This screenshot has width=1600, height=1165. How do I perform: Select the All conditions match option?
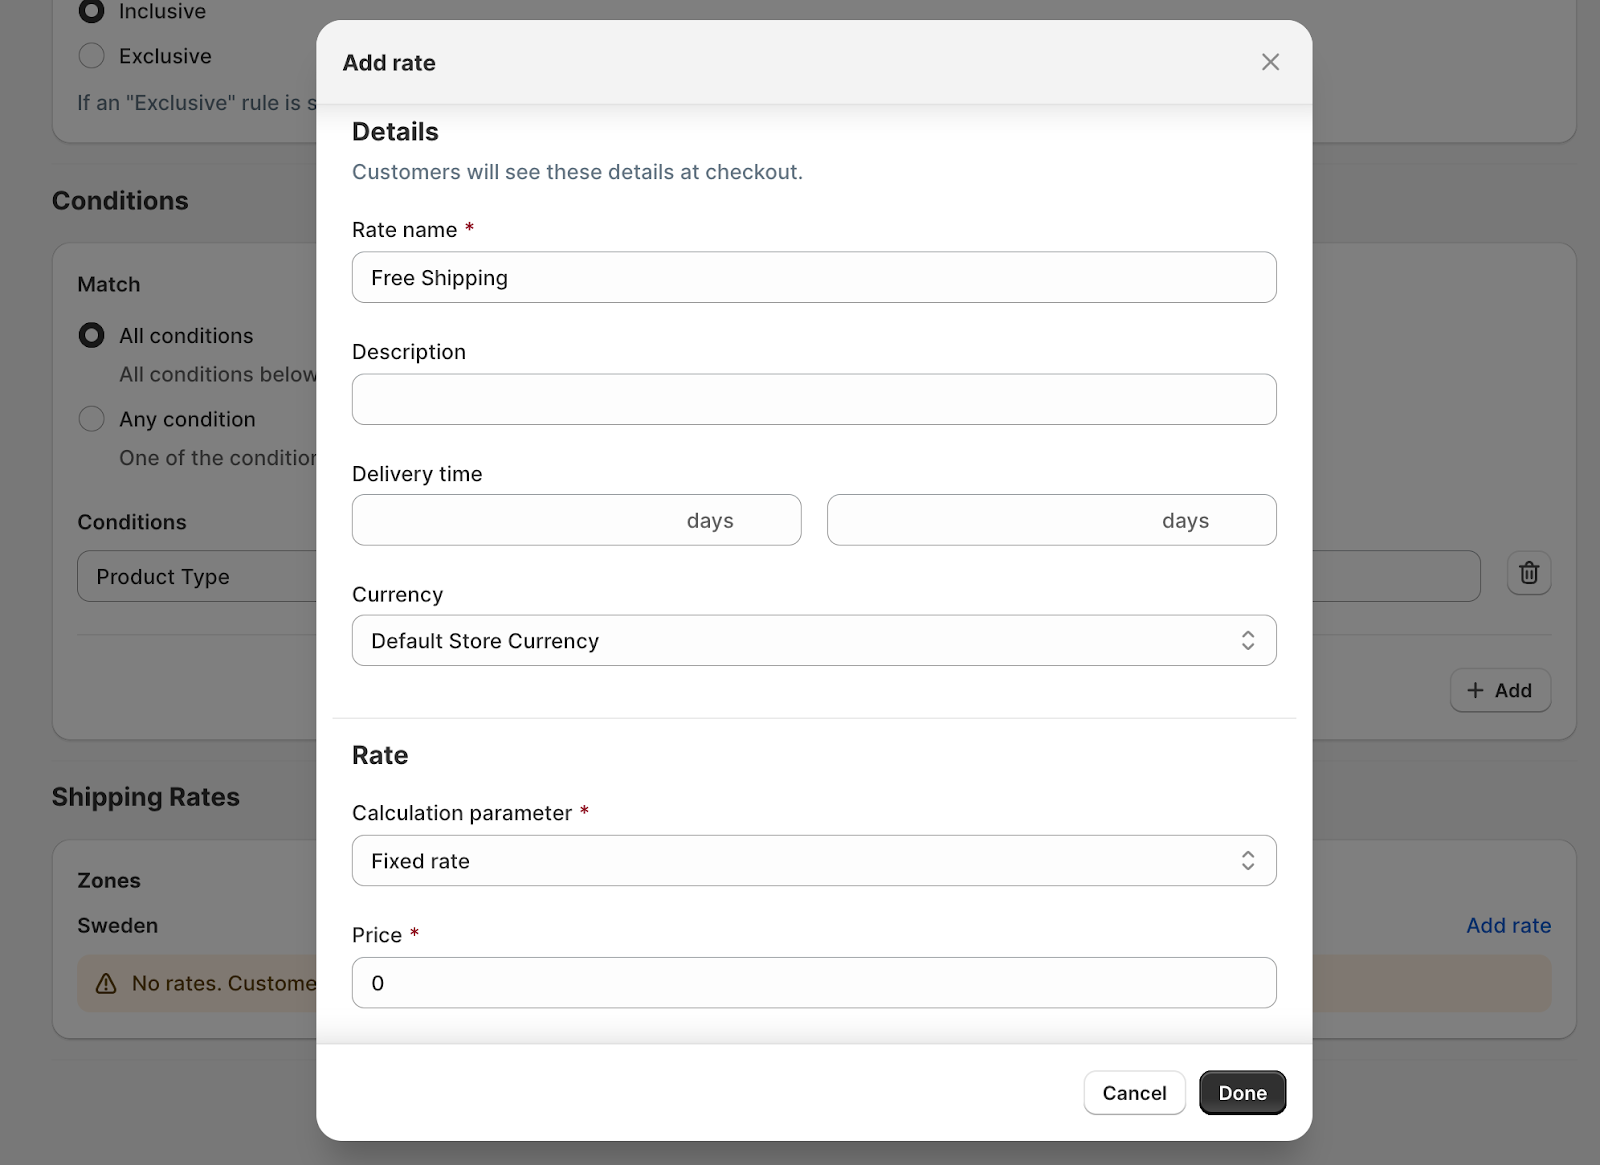click(92, 336)
